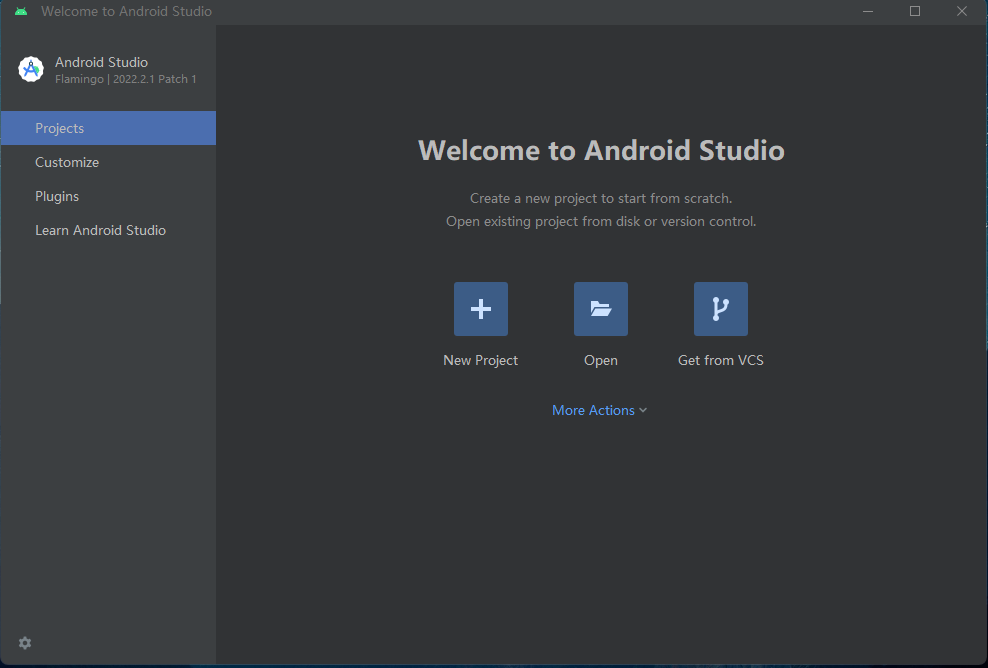Click the Android Studio name in sidebar
988x668 pixels.
pyautogui.click(x=101, y=62)
